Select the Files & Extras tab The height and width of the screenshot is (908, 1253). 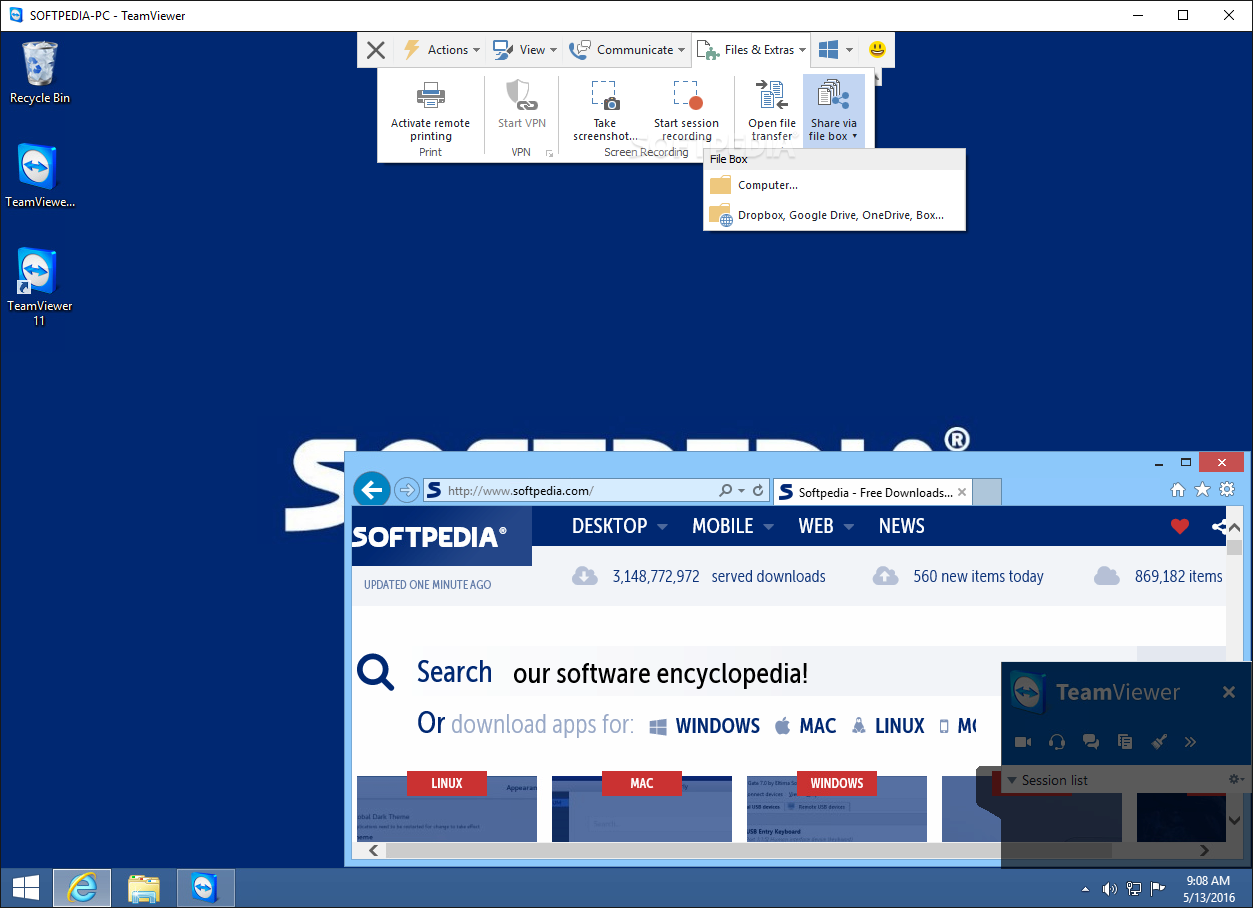click(x=751, y=50)
